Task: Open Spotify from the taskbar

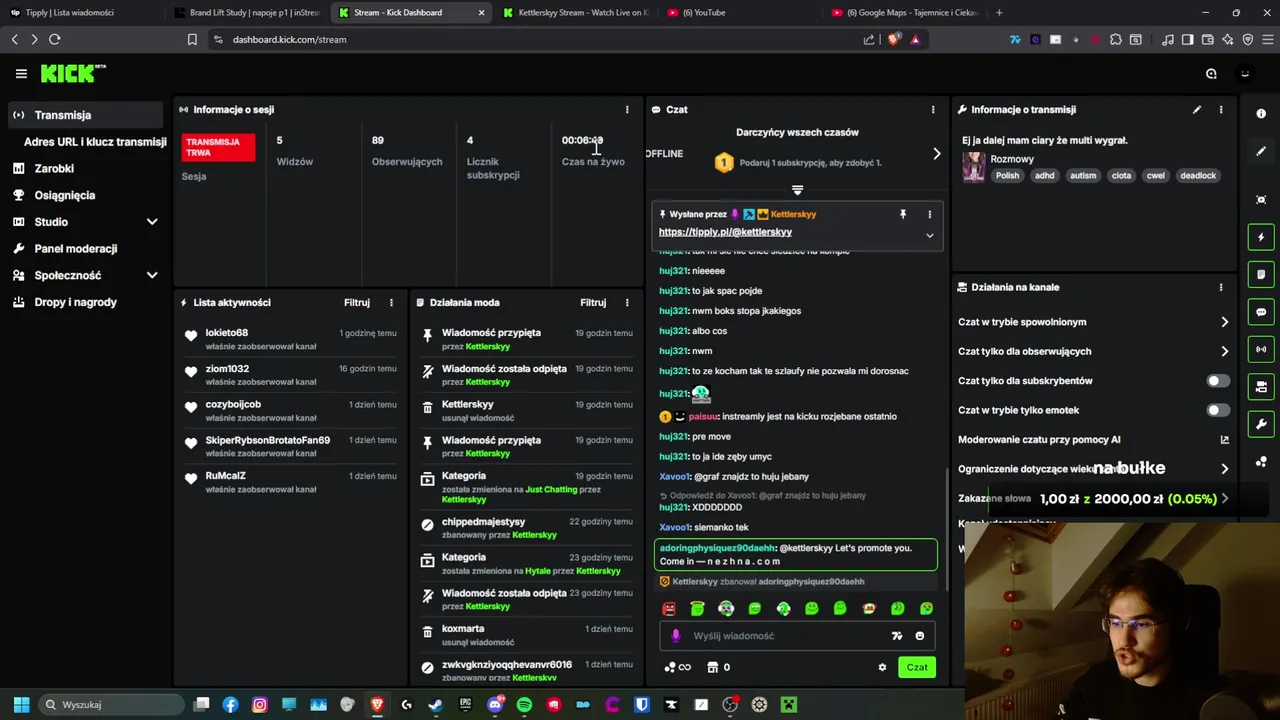Action: pyautogui.click(x=524, y=705)
